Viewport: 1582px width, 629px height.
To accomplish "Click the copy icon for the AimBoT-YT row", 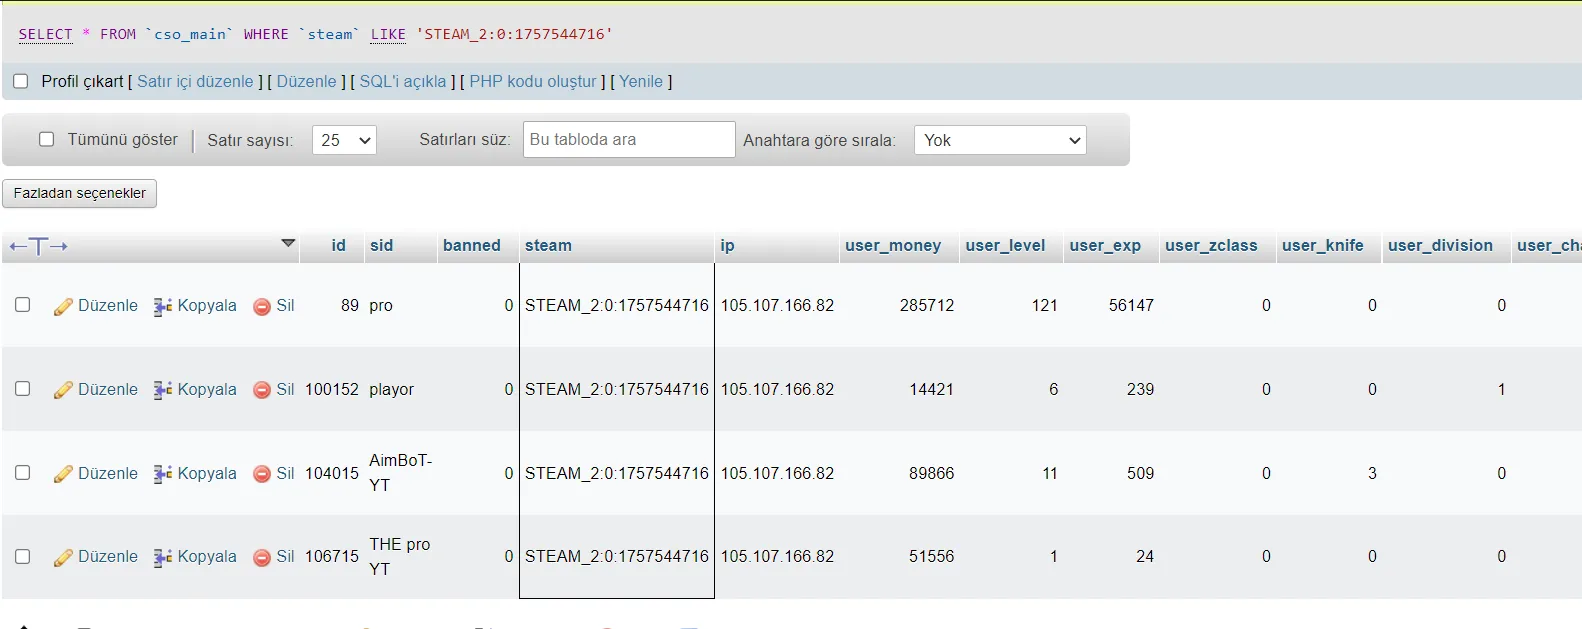I will tap(163, 474).
